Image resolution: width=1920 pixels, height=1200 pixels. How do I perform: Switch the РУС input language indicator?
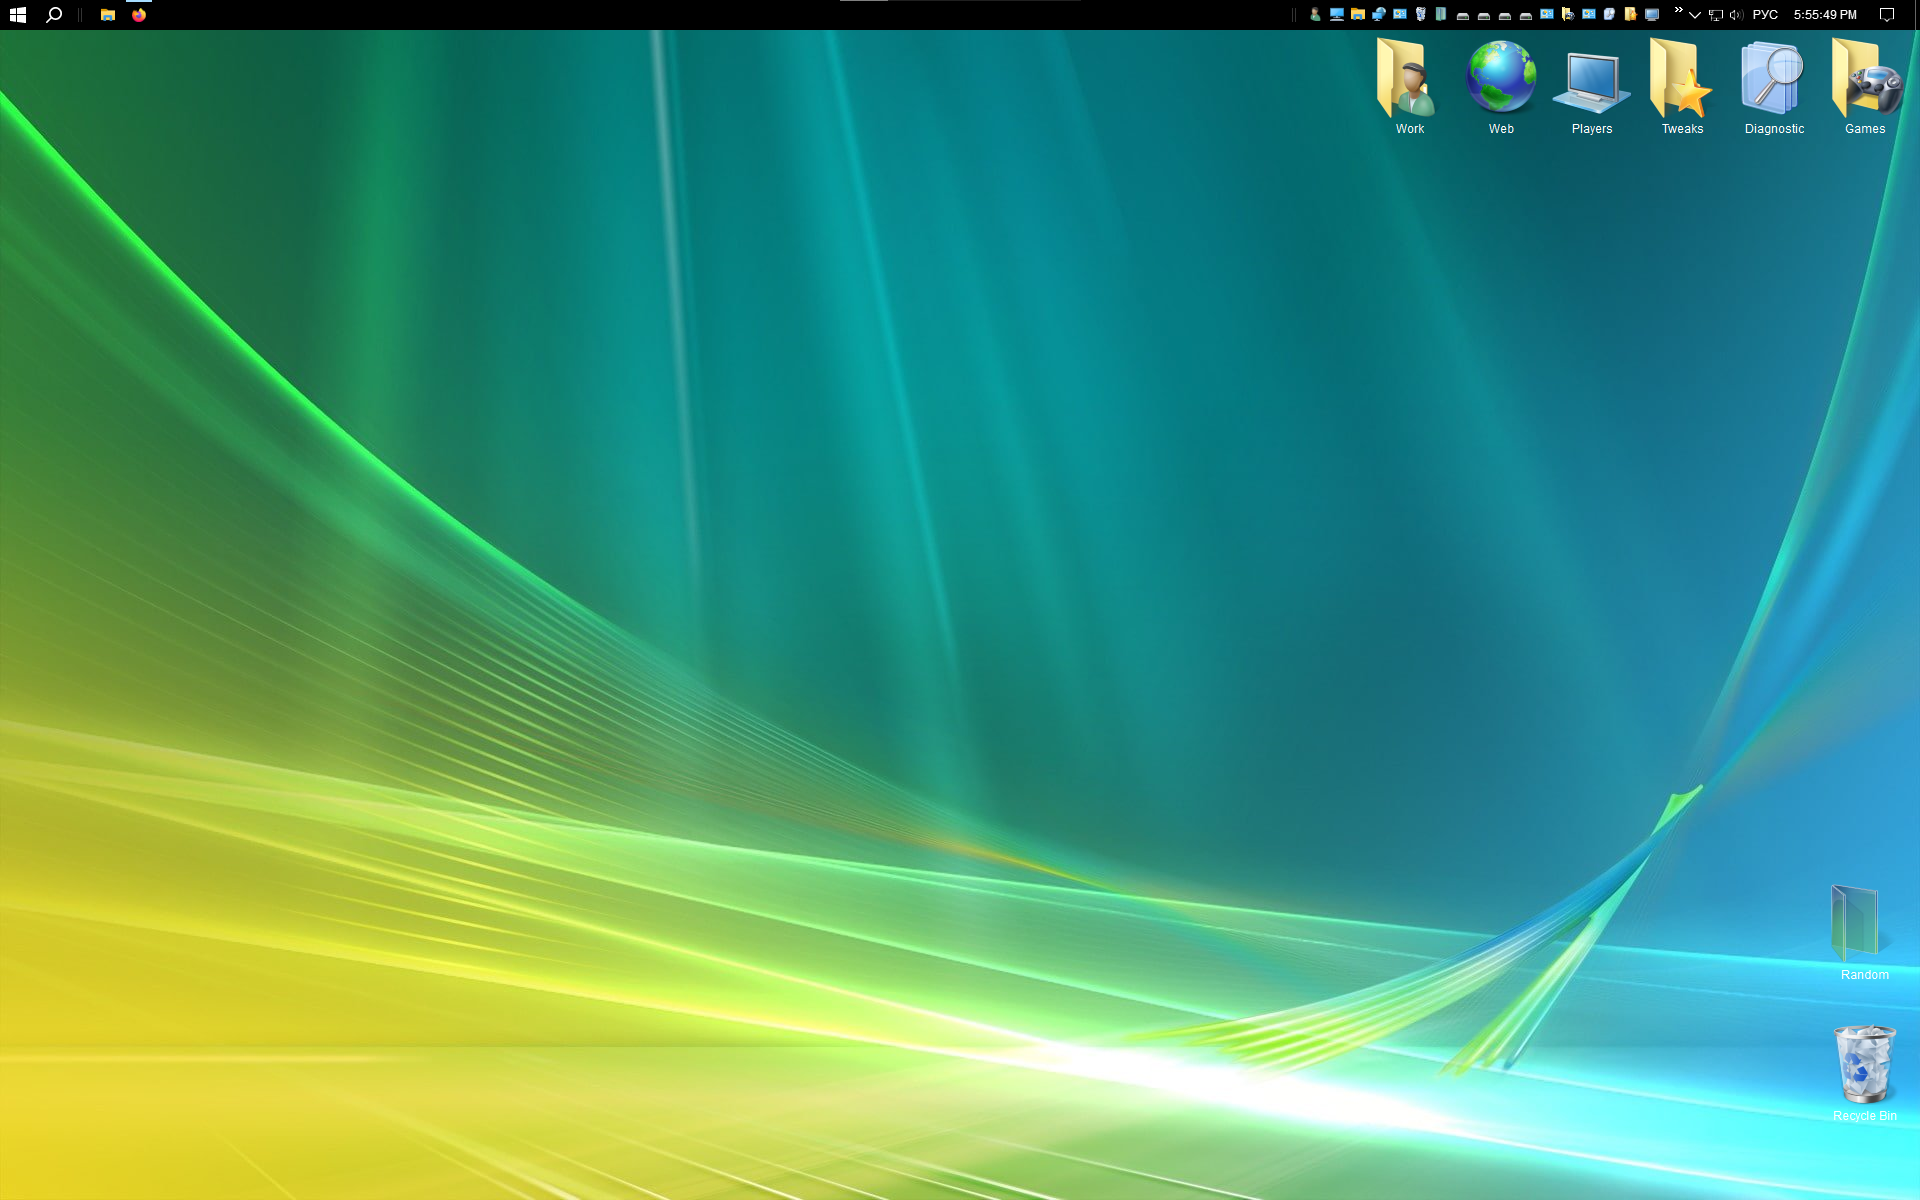(1765, 15)
